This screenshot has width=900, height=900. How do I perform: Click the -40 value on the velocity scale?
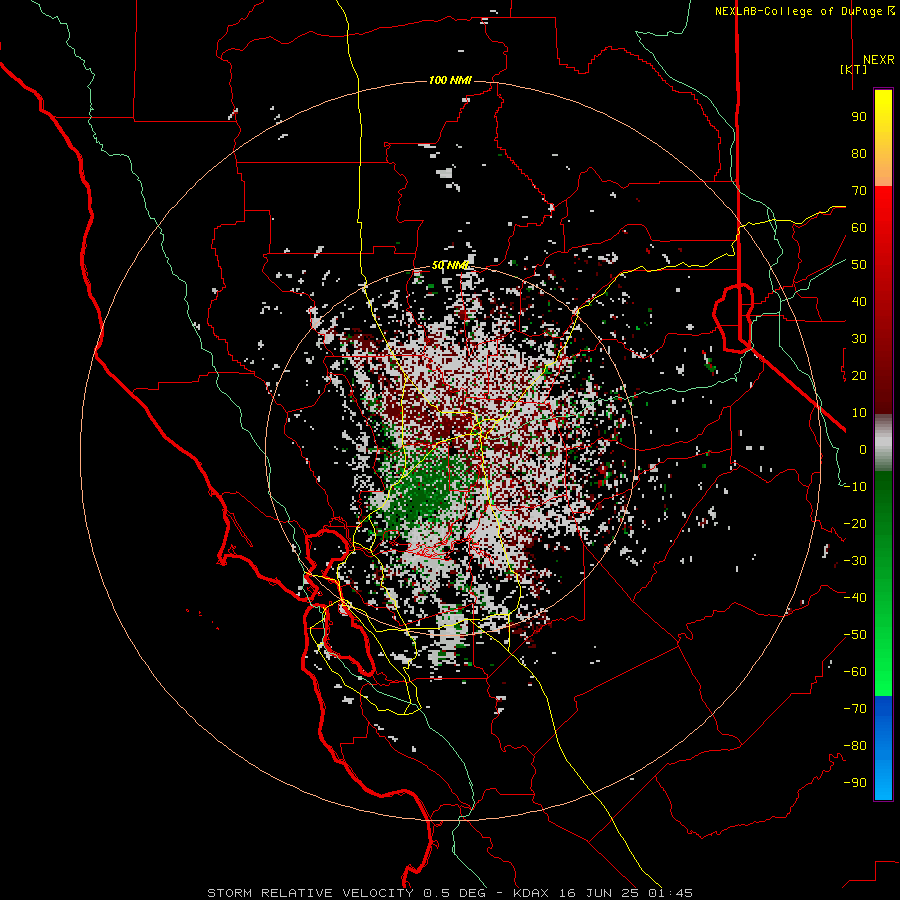click(x=855, y=598)
